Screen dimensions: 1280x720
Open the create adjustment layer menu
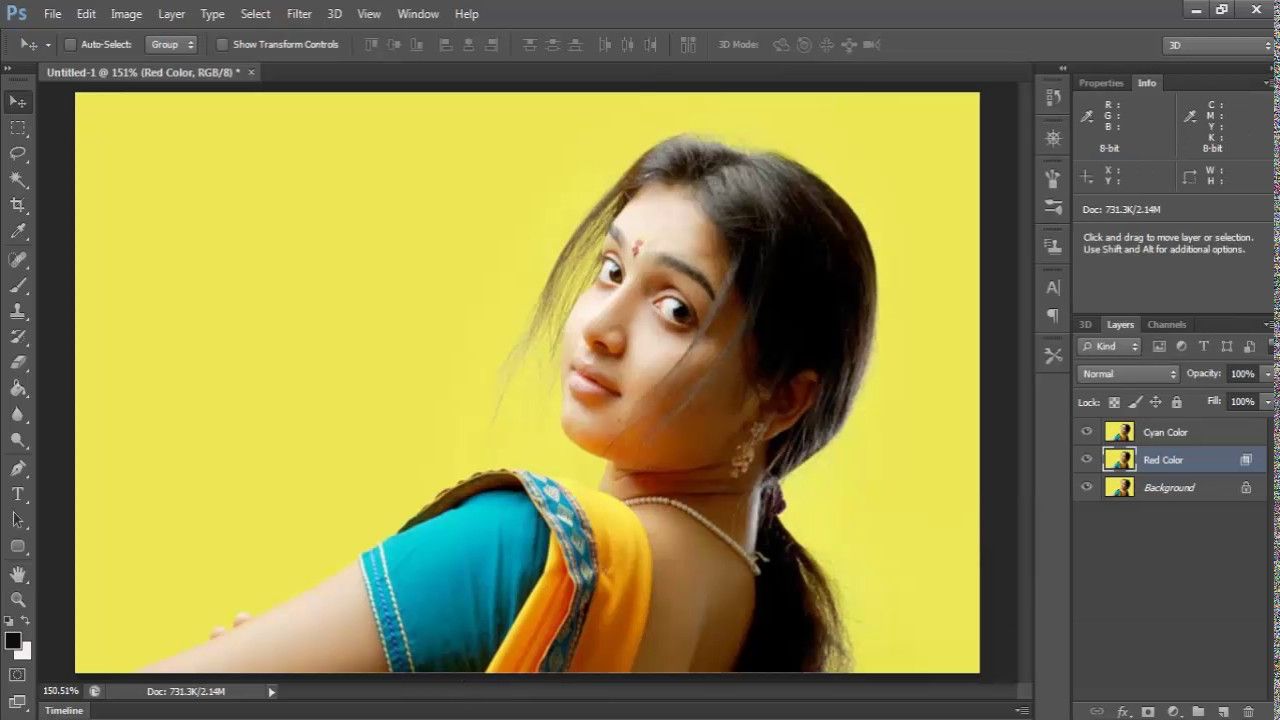click(x=1172, y=712)
